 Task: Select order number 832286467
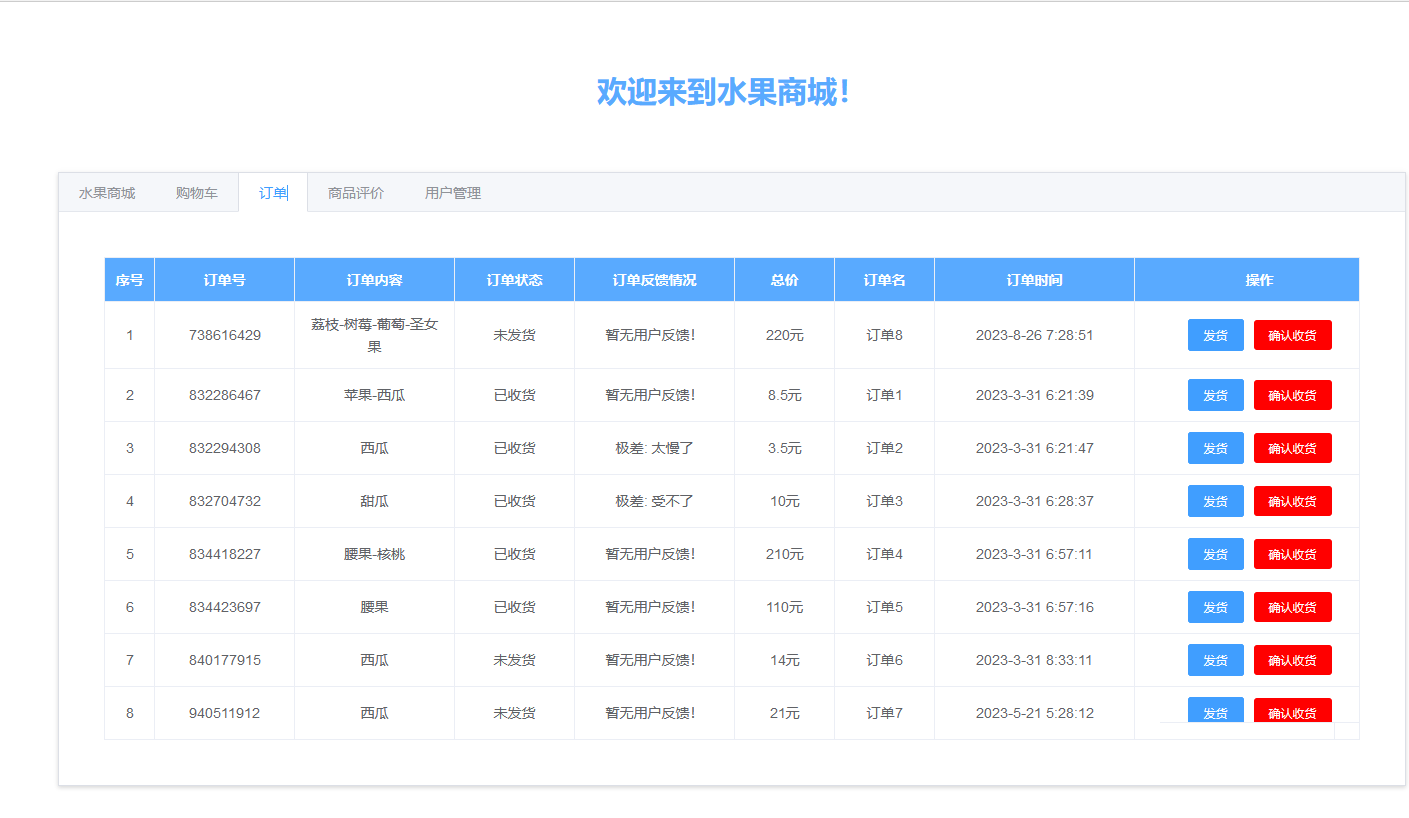[225, 395]
